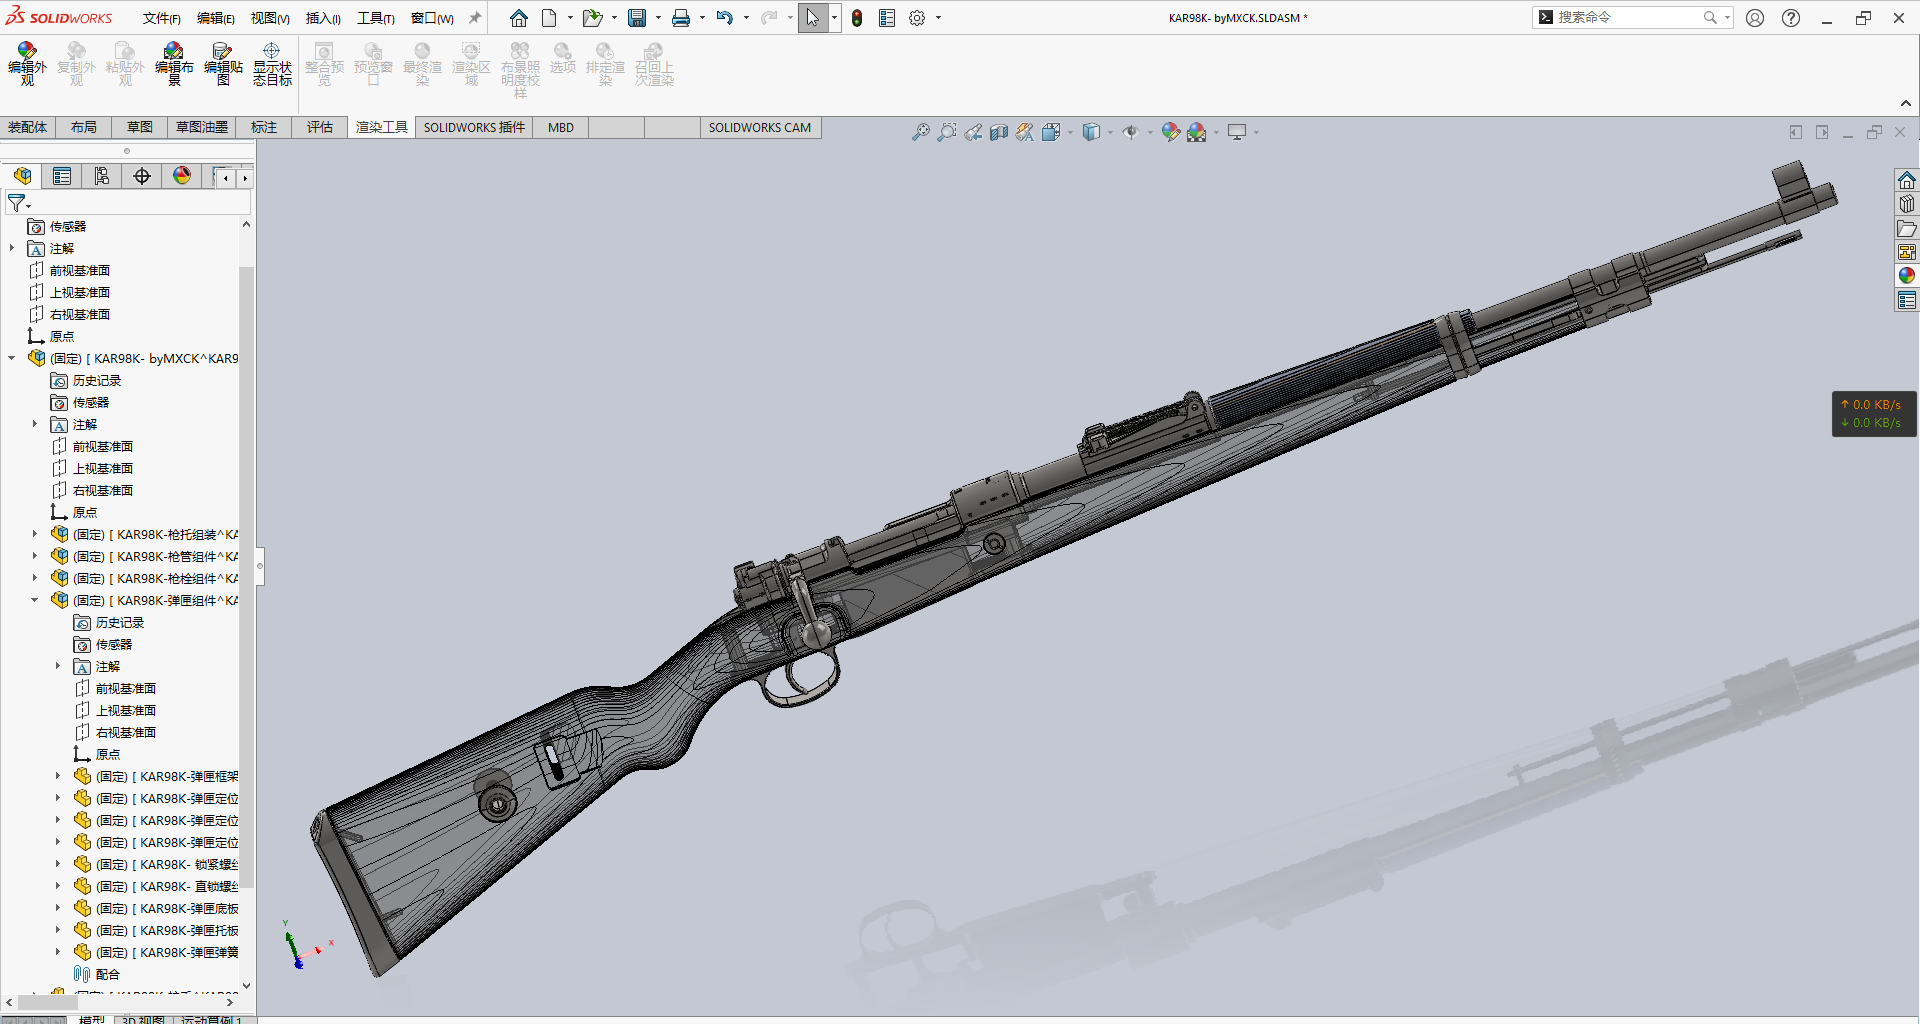
Task: Click Display Style cube icon
Action: pyautogui.click(x=1091, y=132)
